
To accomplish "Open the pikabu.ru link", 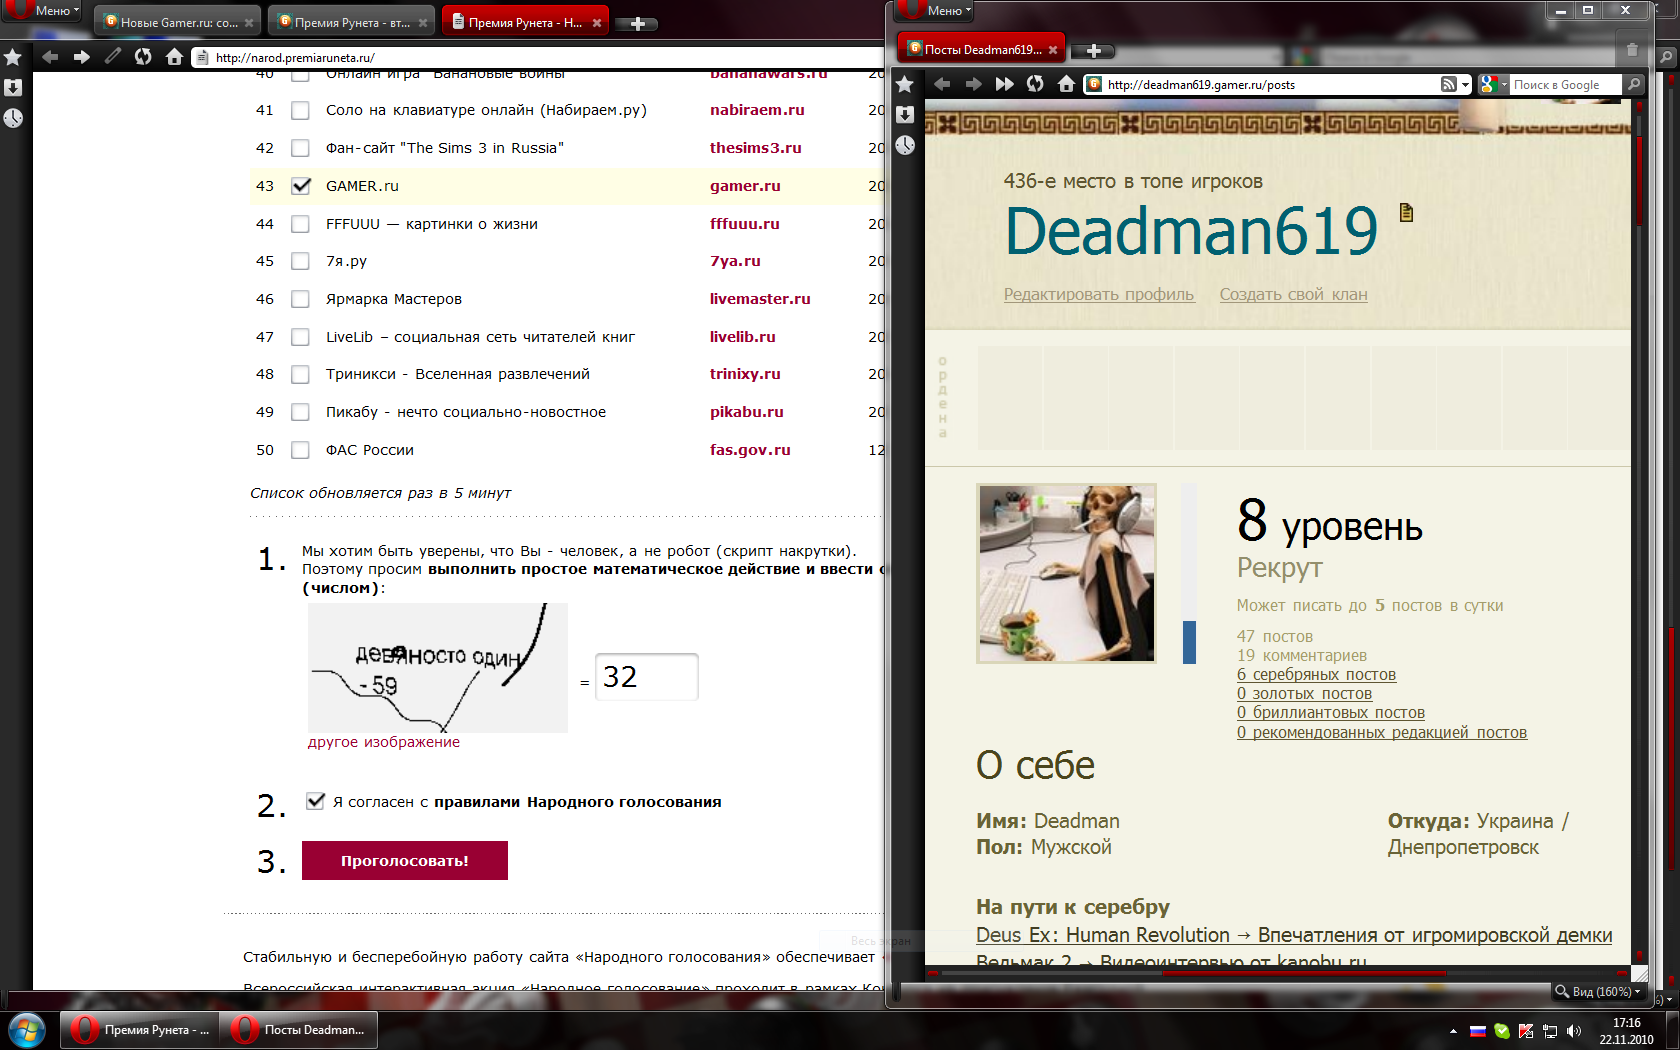I will click(x=747, y=412).
